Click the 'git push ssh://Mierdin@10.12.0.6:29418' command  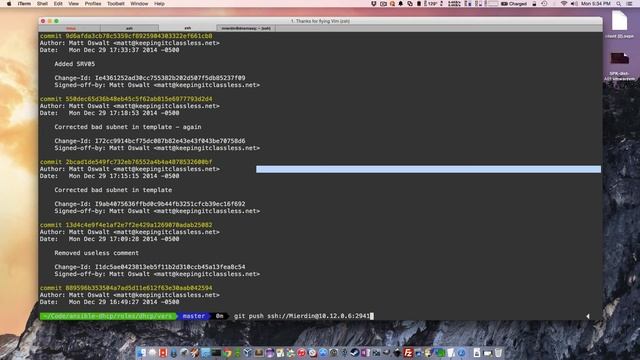[x=302, y=316]
